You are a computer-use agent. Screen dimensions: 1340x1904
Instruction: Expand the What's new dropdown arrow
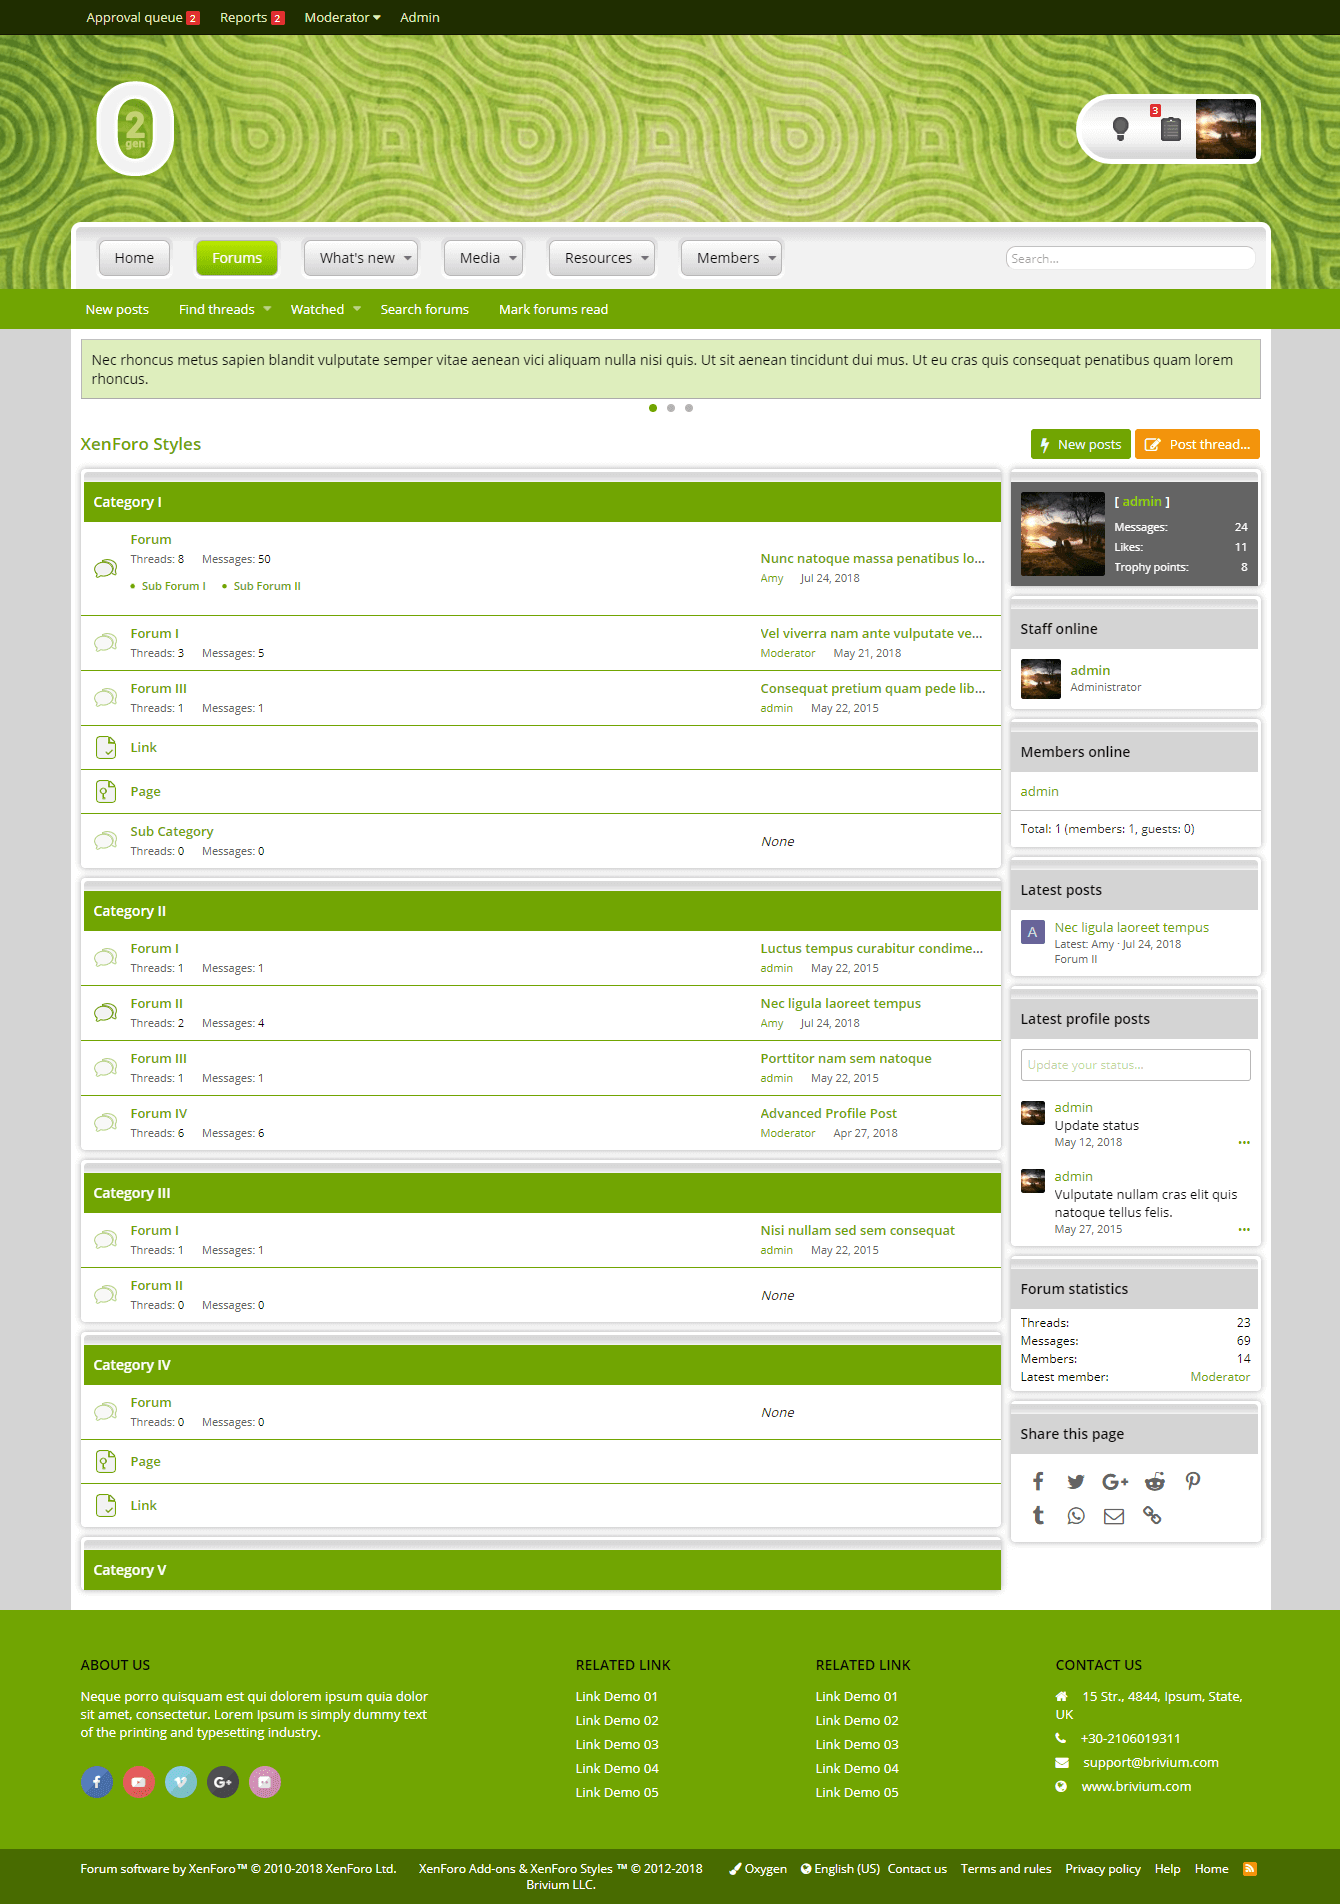pyautogui.click(x=408, y=258)
